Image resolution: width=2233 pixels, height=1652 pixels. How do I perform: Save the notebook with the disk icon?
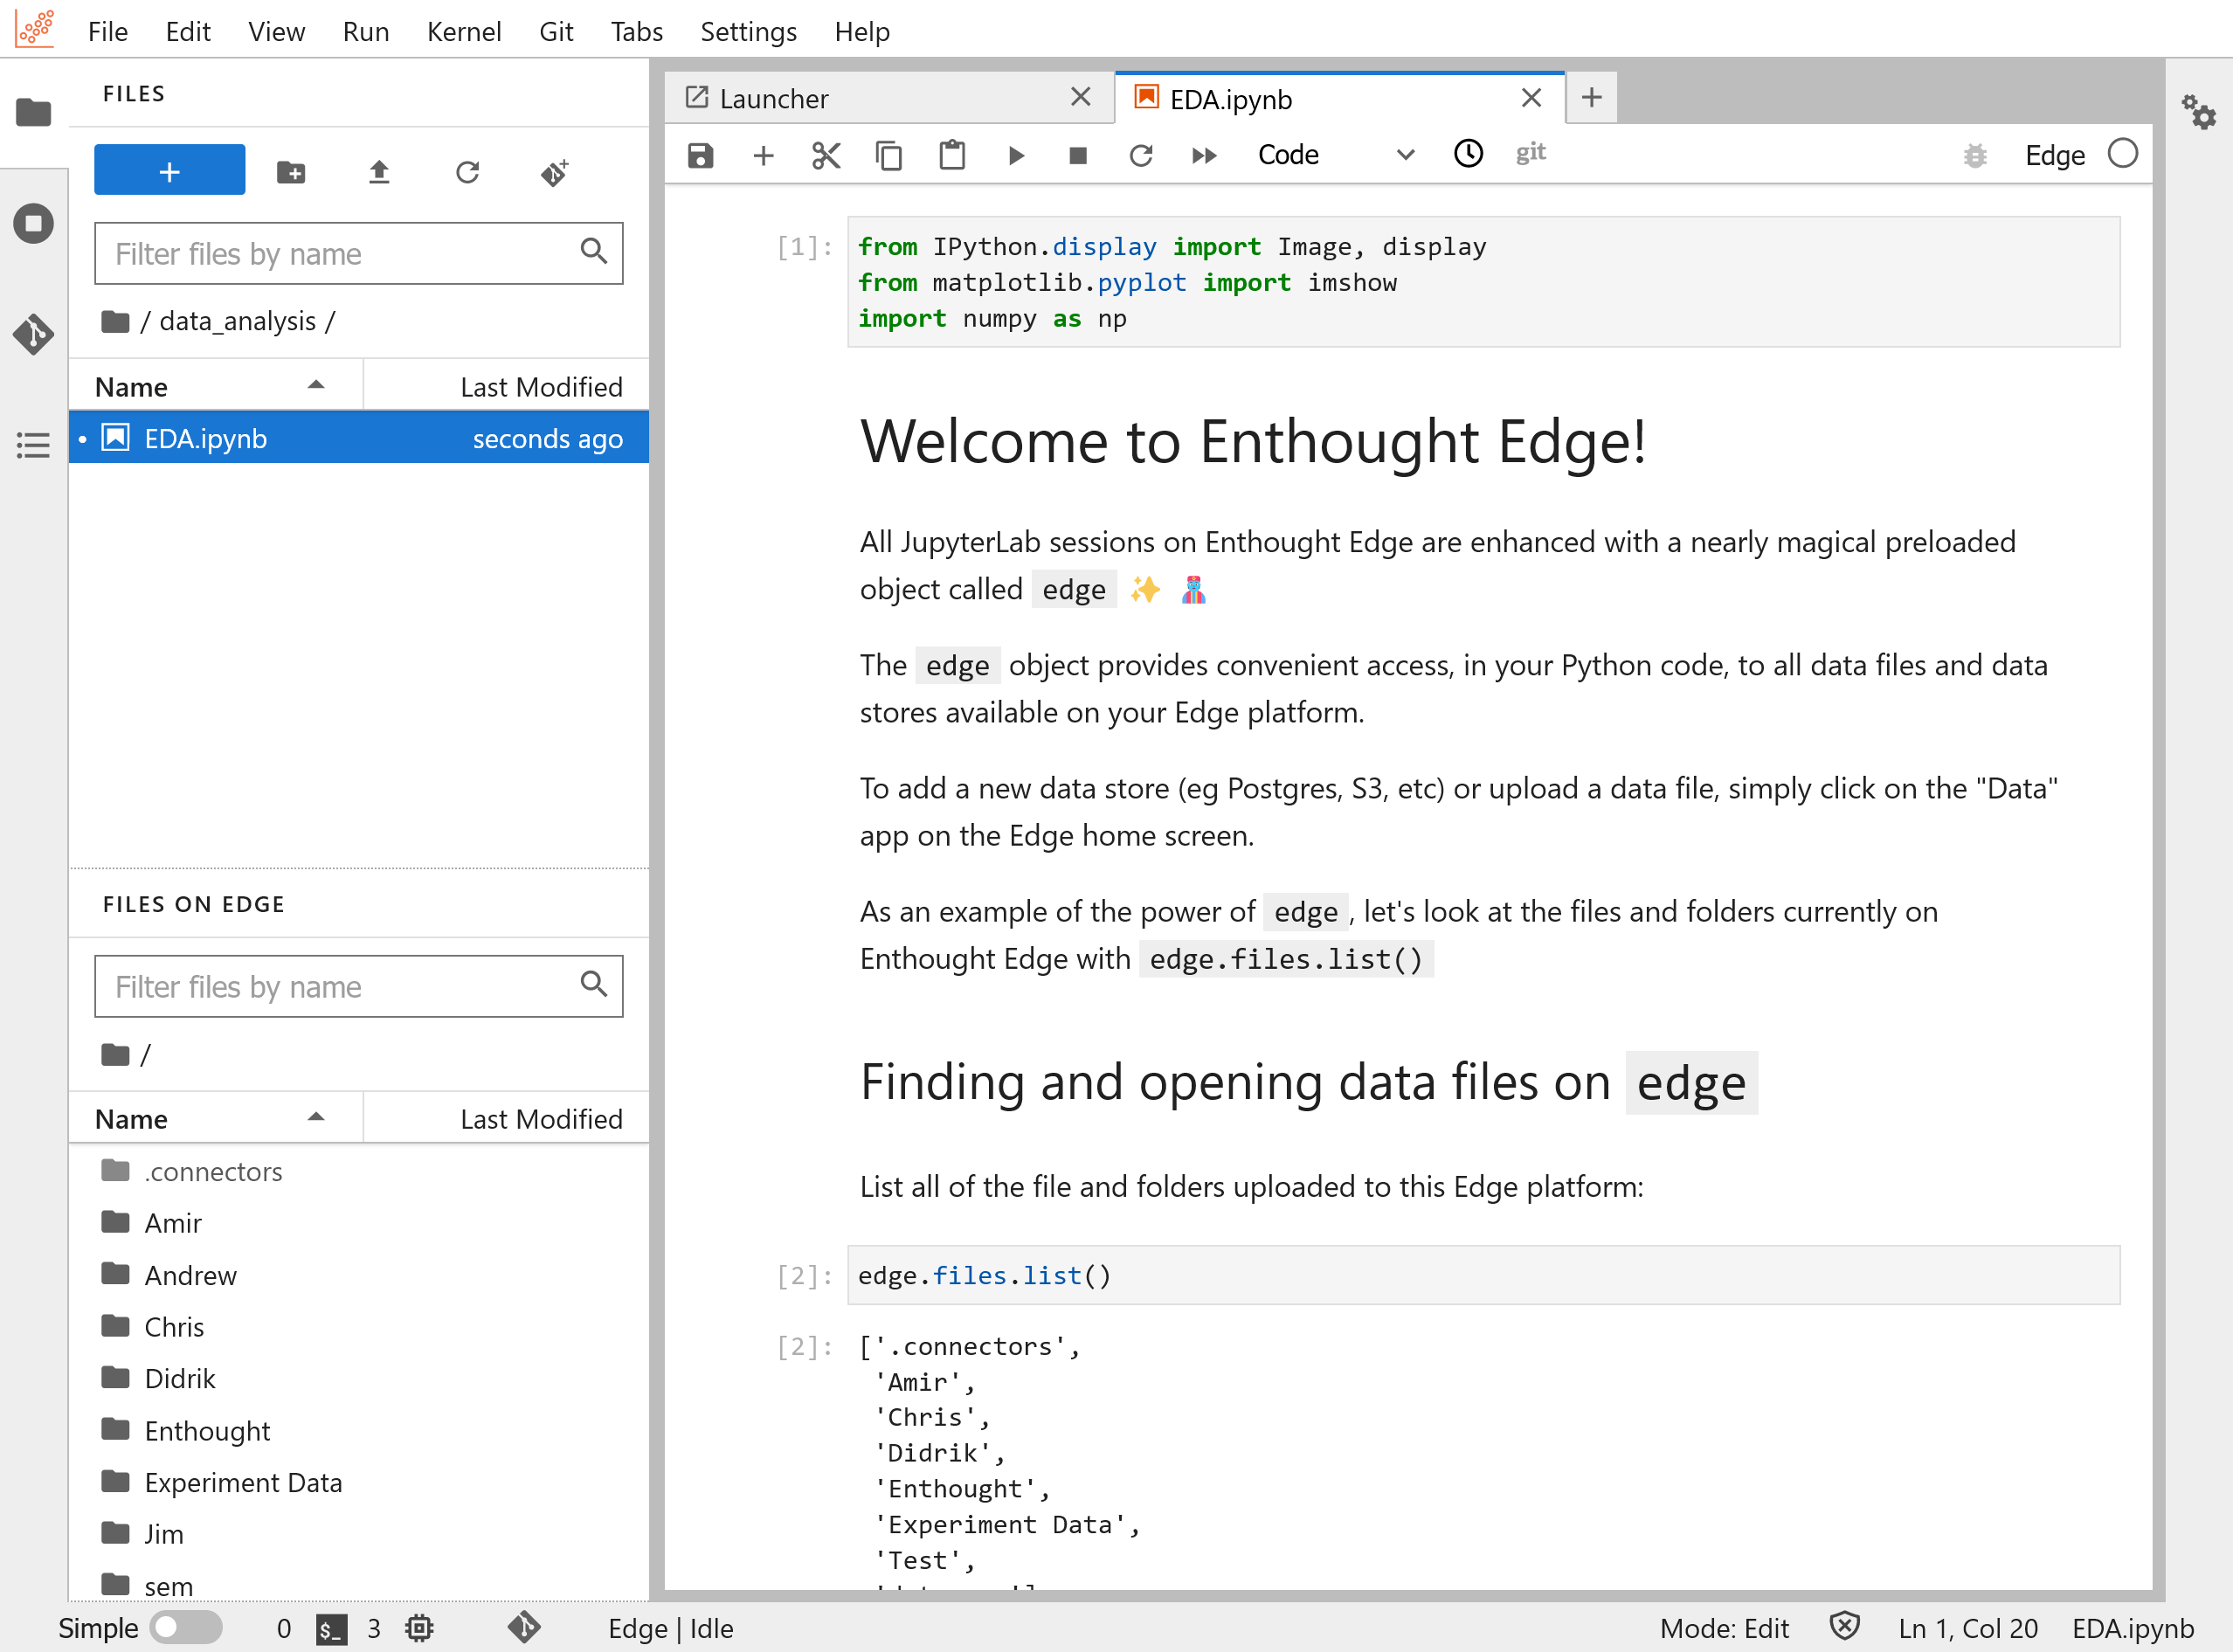coord(700,155)
